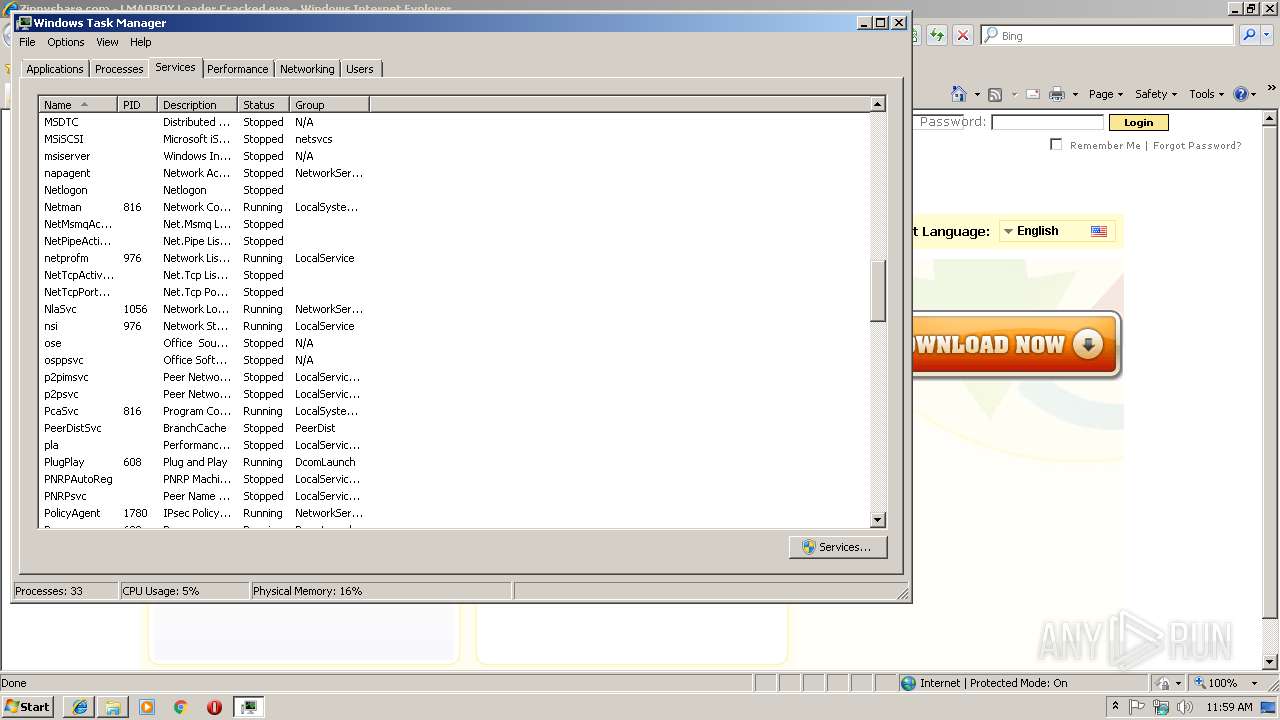The image size is (1280, 720).
Task: Click the Read Mail envelope icon
Action: (1032, 94)
